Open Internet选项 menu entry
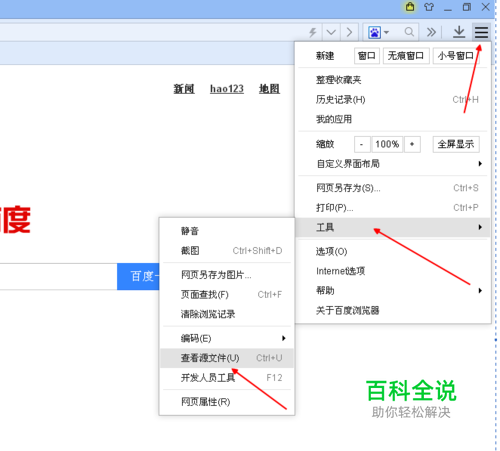Image resolution: width=500 pixels, height=451 pixels. (x=392, y=271)
